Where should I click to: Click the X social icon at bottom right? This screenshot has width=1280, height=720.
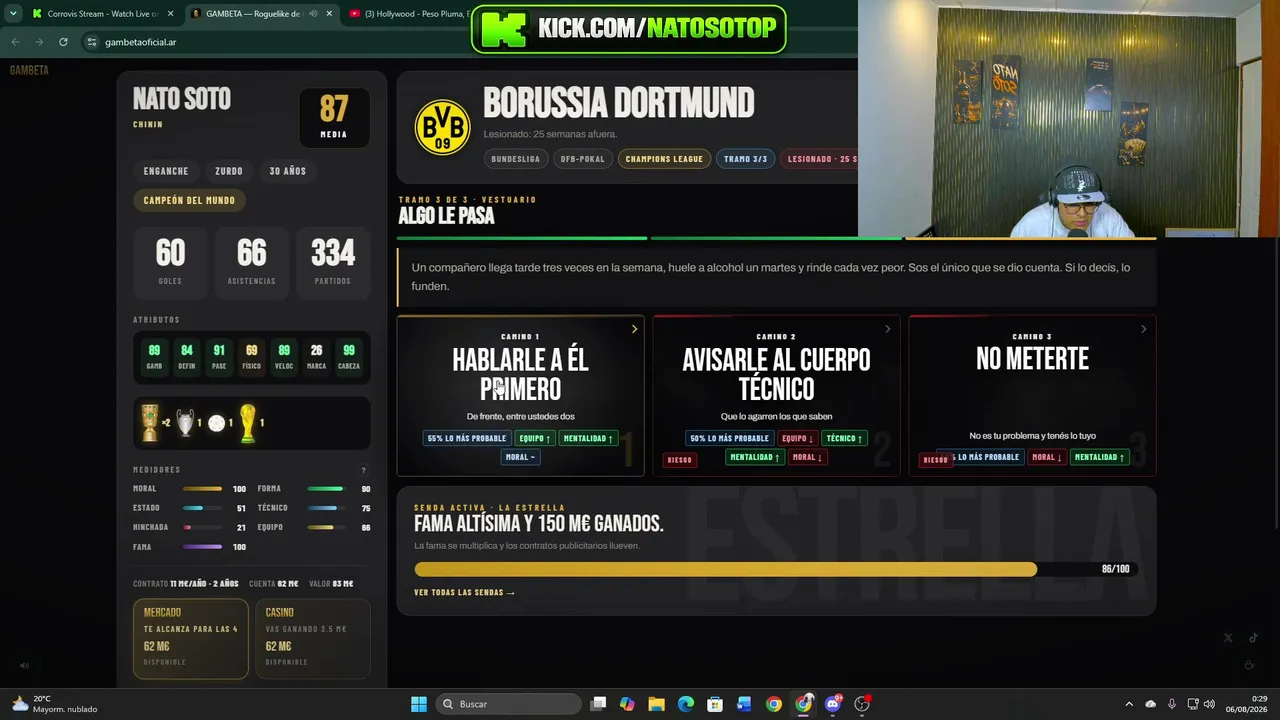click(1228, 638)
